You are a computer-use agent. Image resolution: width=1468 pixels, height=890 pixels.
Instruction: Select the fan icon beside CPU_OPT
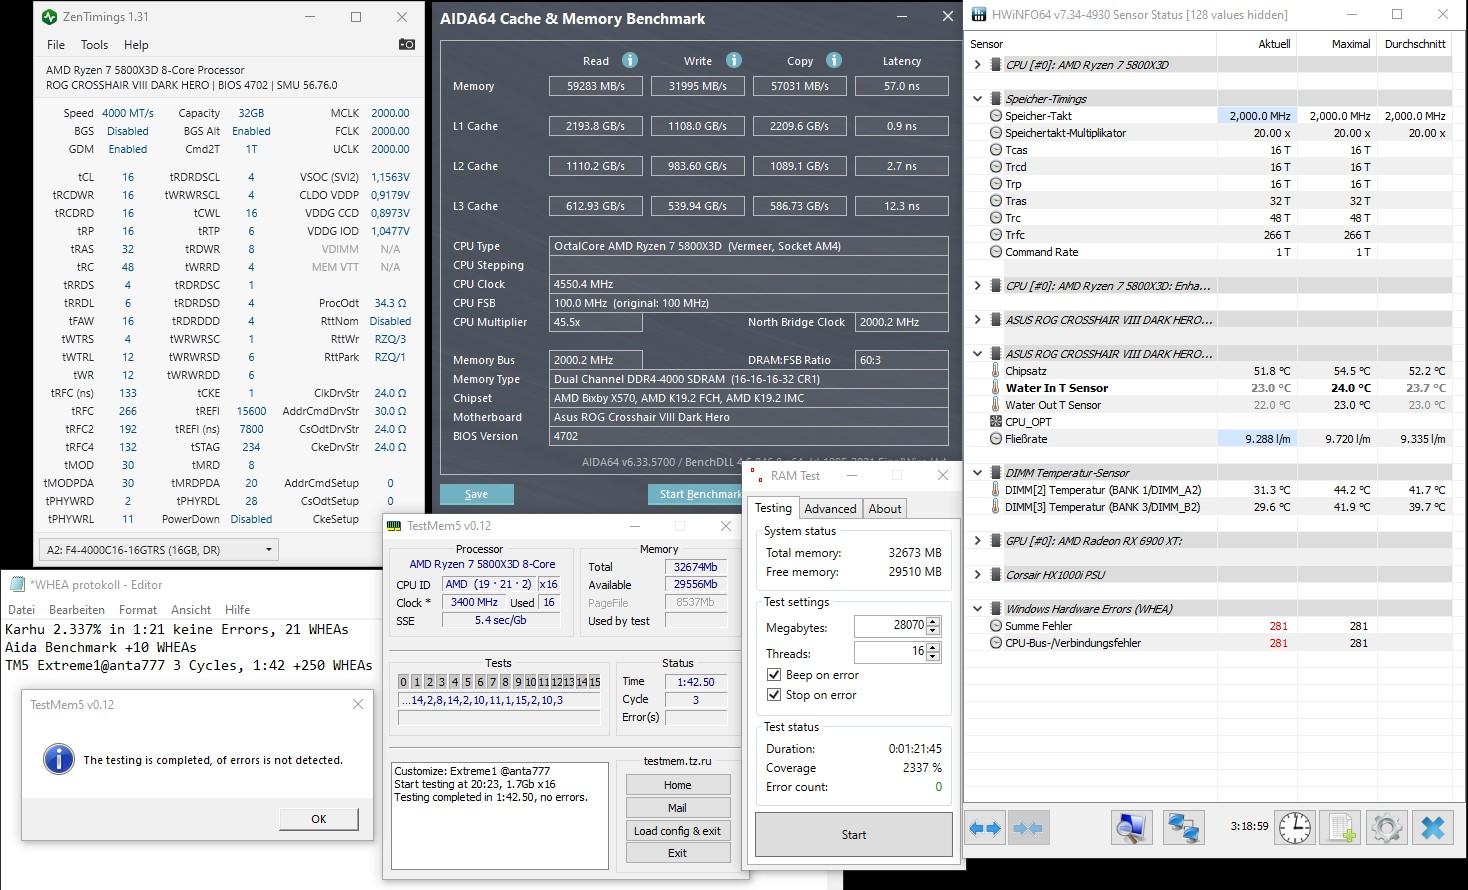996,422
